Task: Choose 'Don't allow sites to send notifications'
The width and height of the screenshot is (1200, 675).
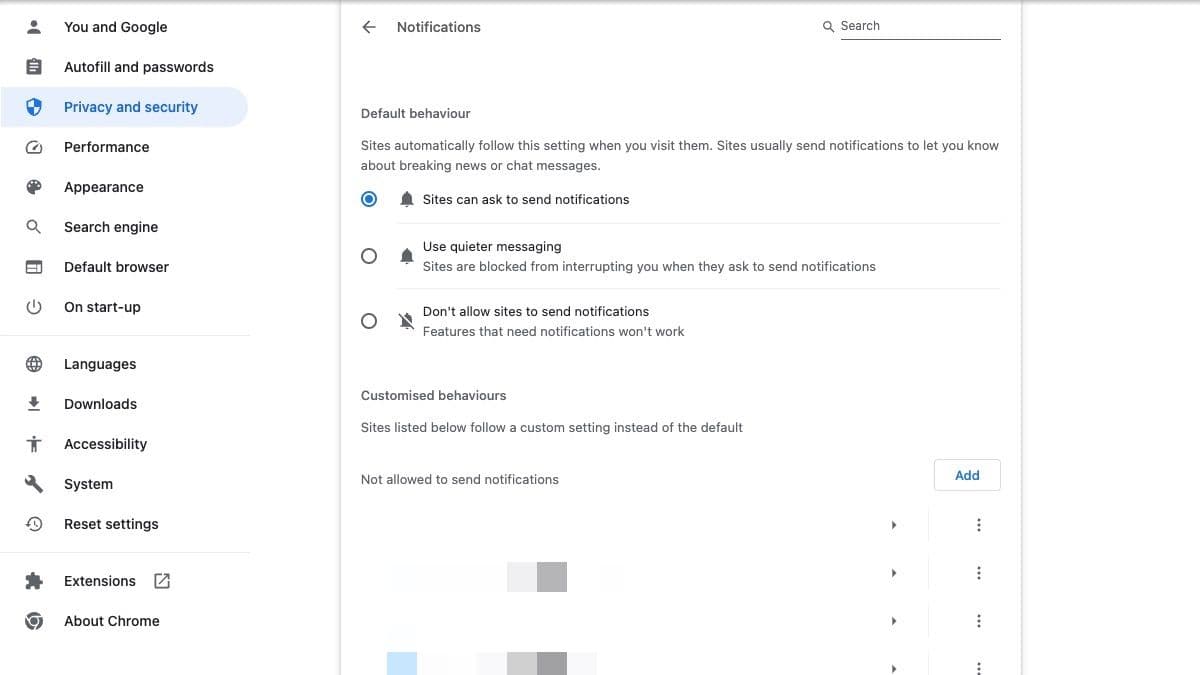Action: [369, 321]
